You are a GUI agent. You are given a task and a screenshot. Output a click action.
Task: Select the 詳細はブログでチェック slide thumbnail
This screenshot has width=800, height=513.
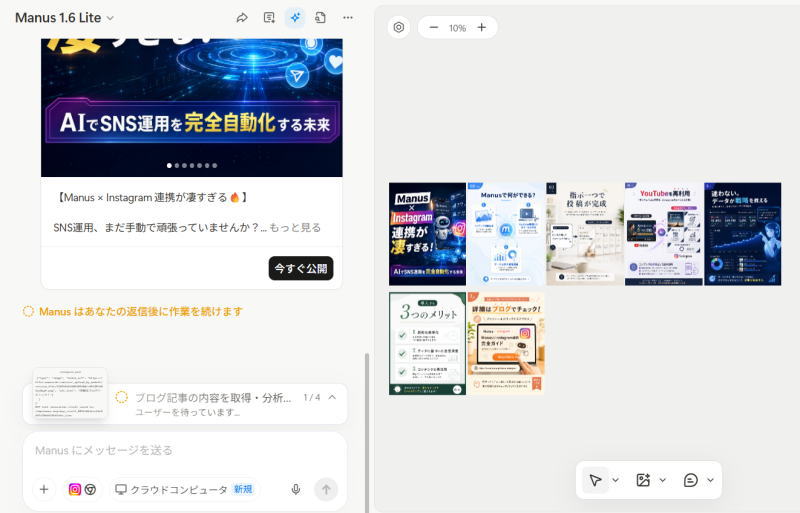pyautogui.click(x=506, y=344)
